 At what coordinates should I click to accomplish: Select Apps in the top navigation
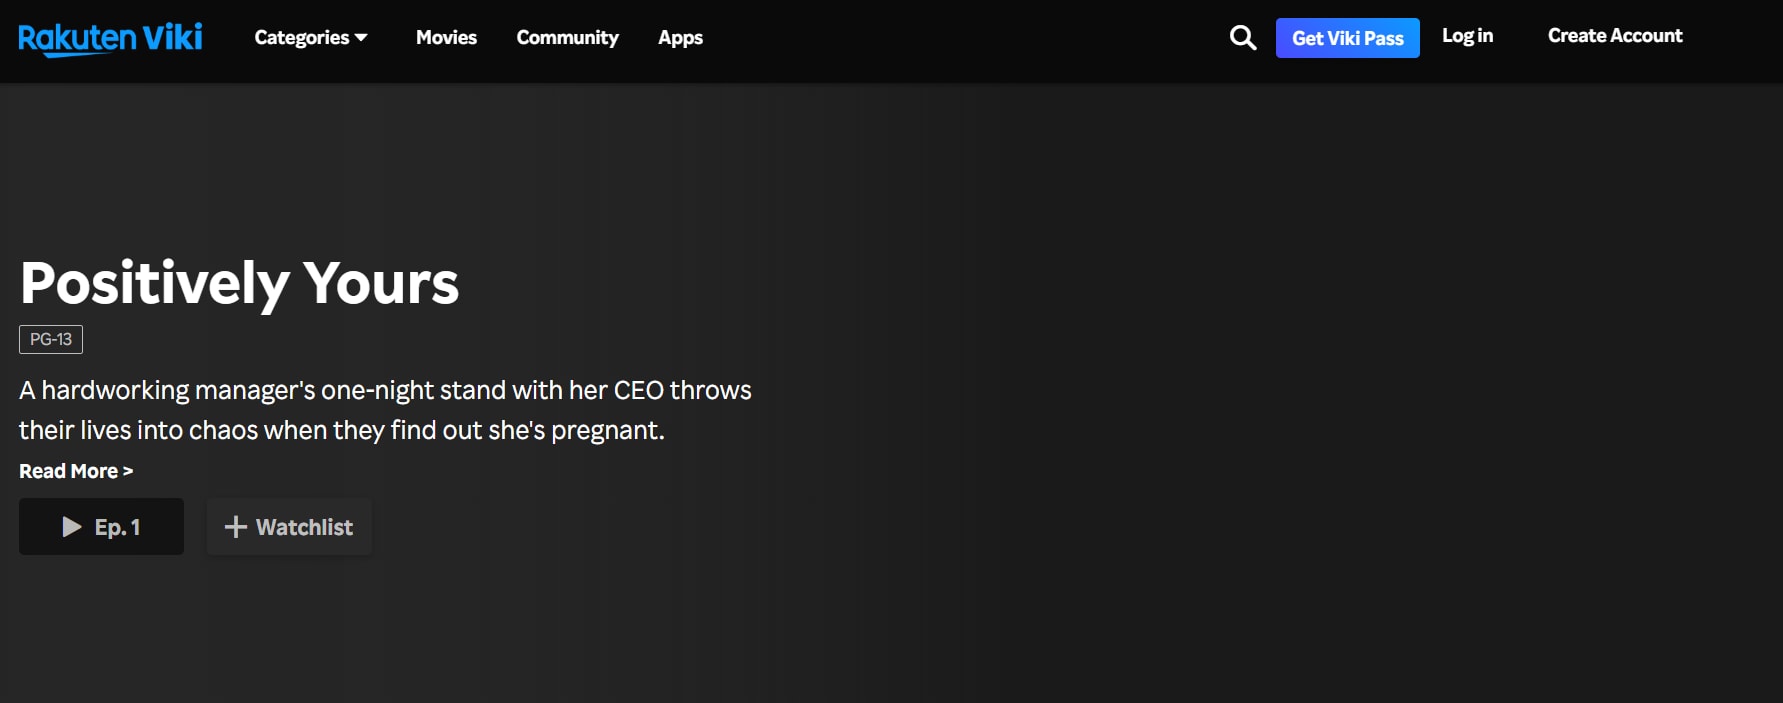(680, 38)
